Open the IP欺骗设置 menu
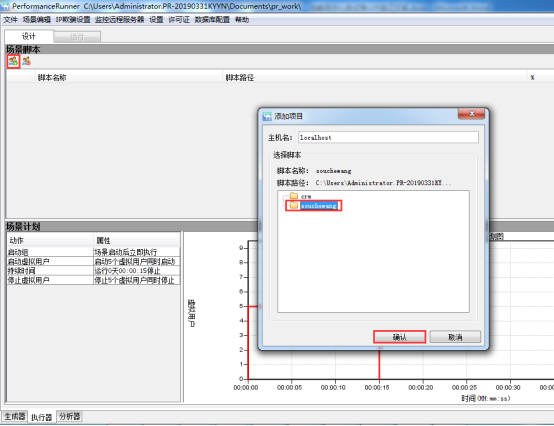This screenshot has width=554, height=426. [73, 20]
